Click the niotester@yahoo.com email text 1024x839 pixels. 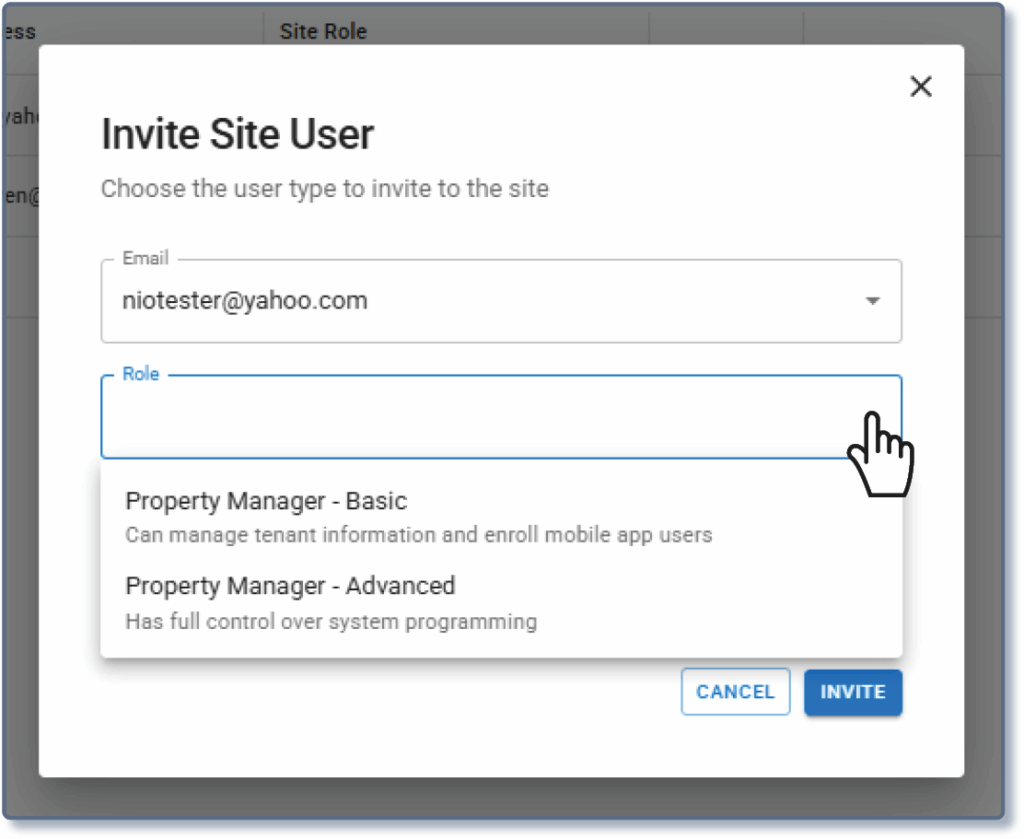(245, 300)
